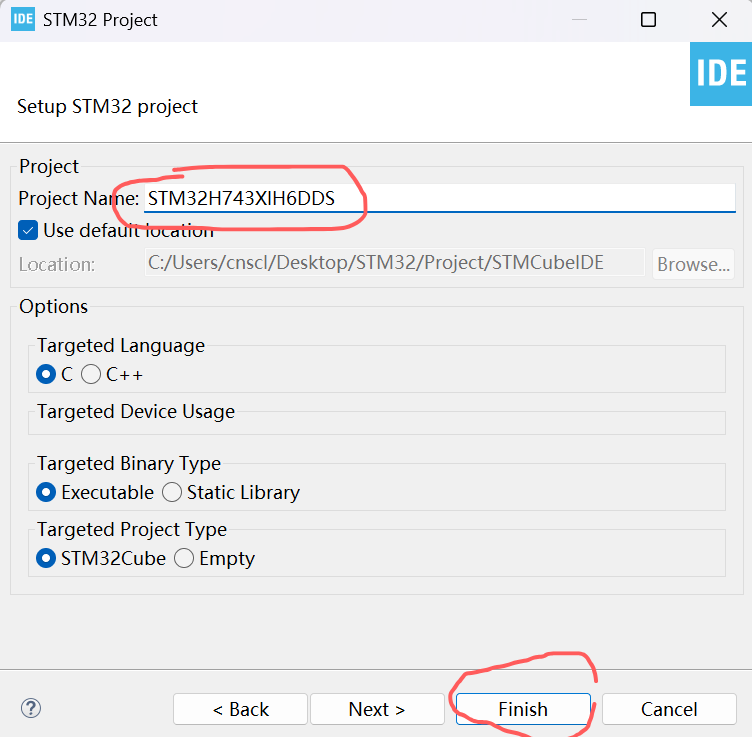Click the Finish button

tap(523, 709)
